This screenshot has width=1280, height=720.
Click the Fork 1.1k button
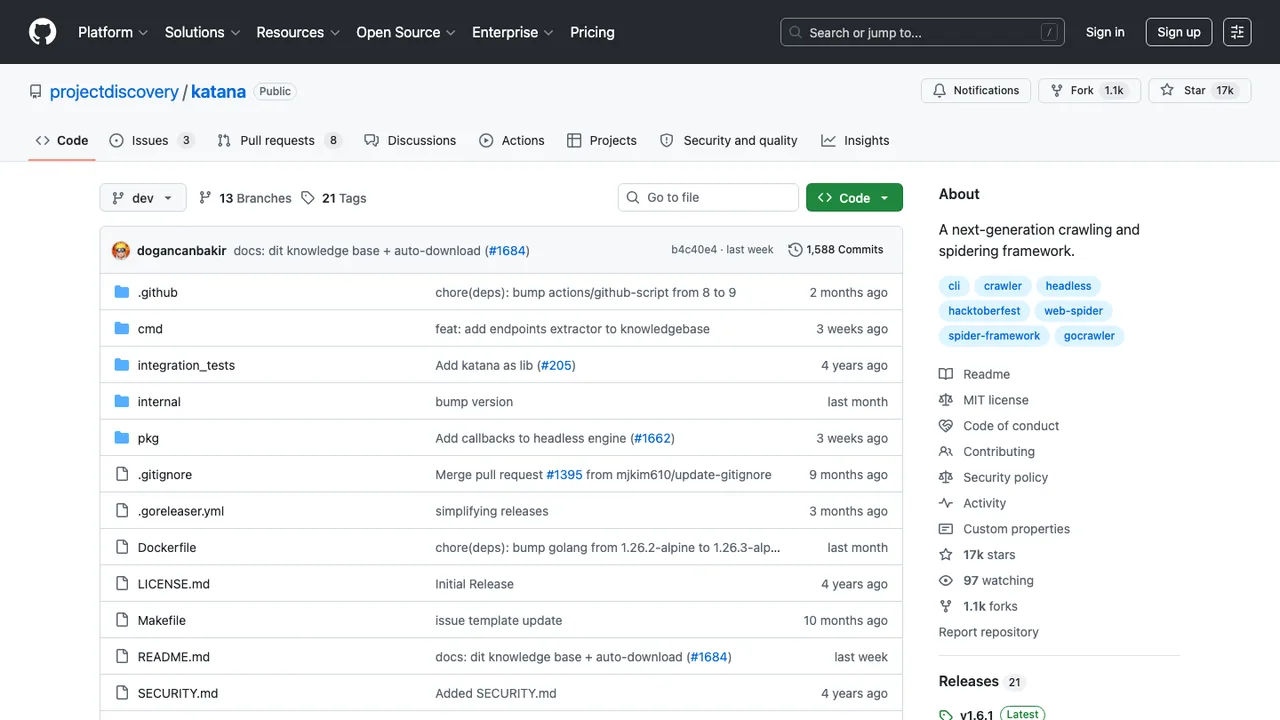pos(1087,91)
